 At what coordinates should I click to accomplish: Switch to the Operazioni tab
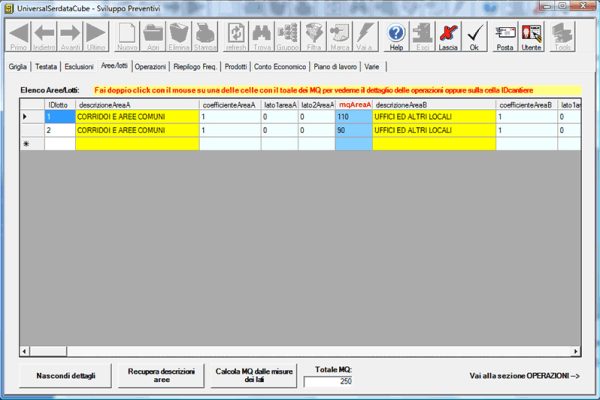click(x=150, y=66)
